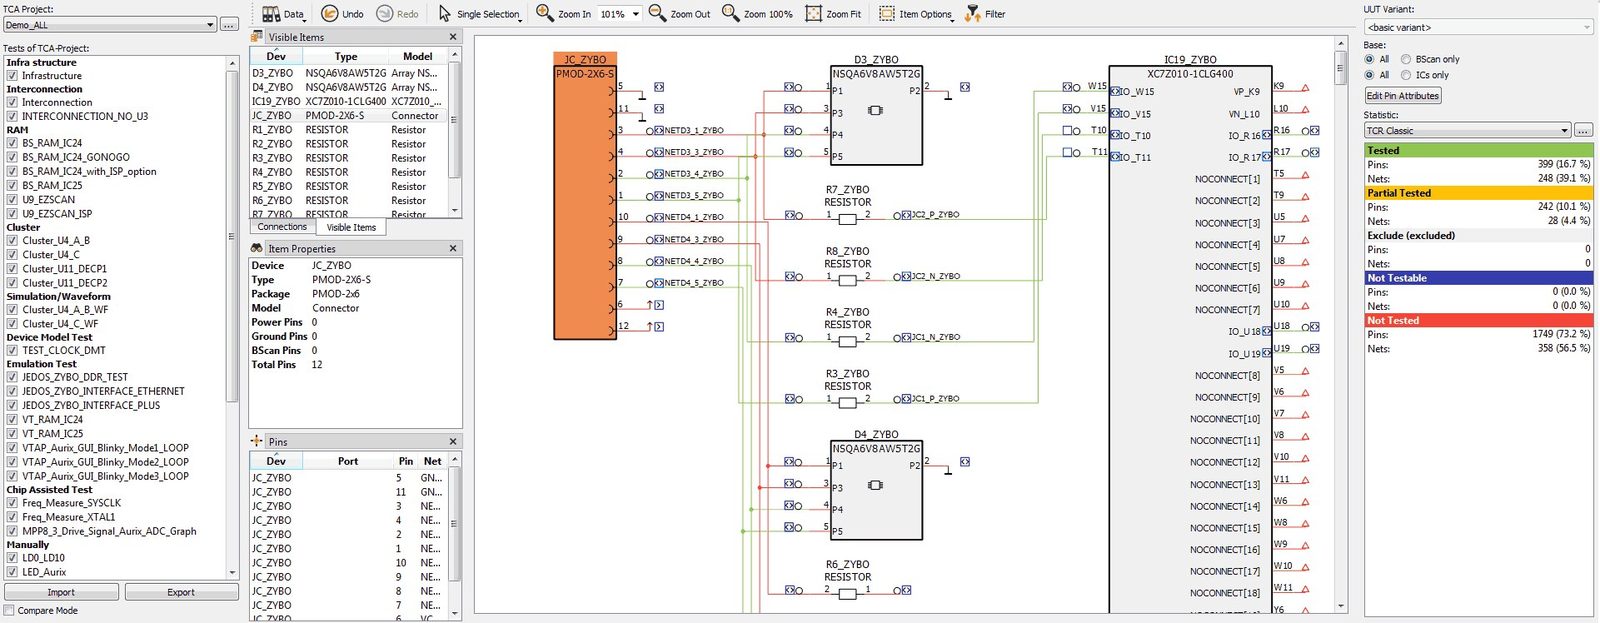Click the Visible Items panel icon
Image resolution: width=1600 pixels, height=623 pixels.
coord(257,37)
